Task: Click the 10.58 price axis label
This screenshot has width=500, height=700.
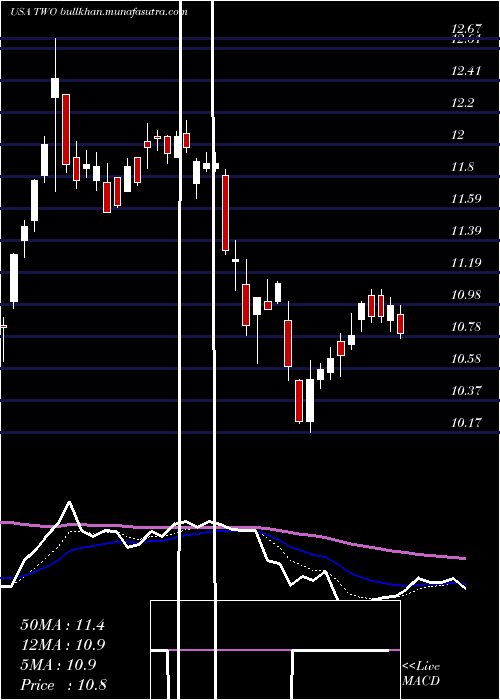Action: (x=467, y=359)
